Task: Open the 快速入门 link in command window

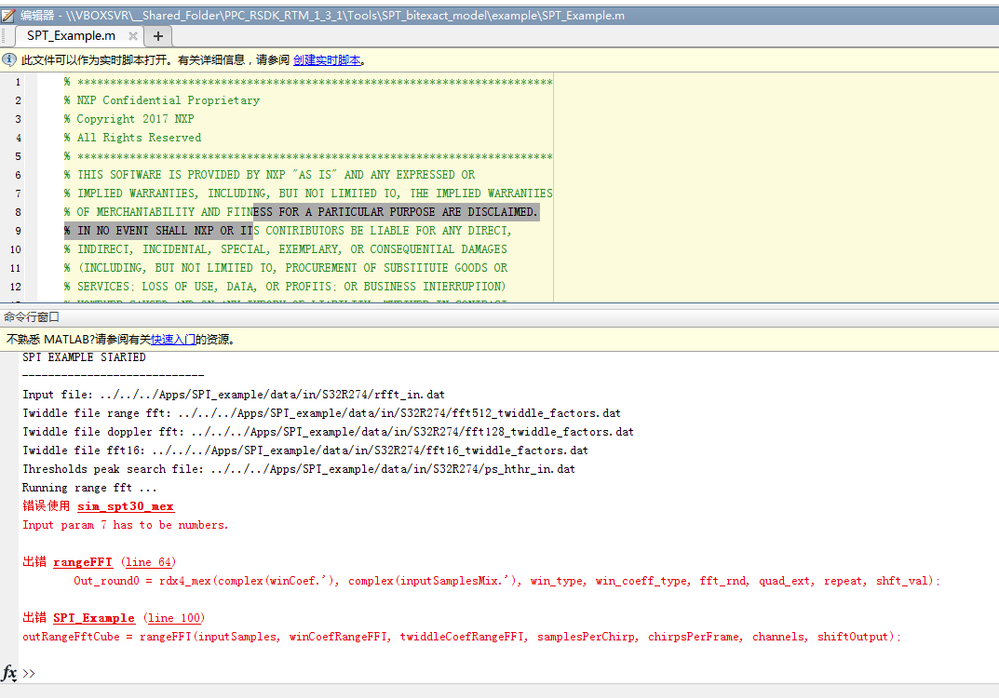Action: [173, 339]
